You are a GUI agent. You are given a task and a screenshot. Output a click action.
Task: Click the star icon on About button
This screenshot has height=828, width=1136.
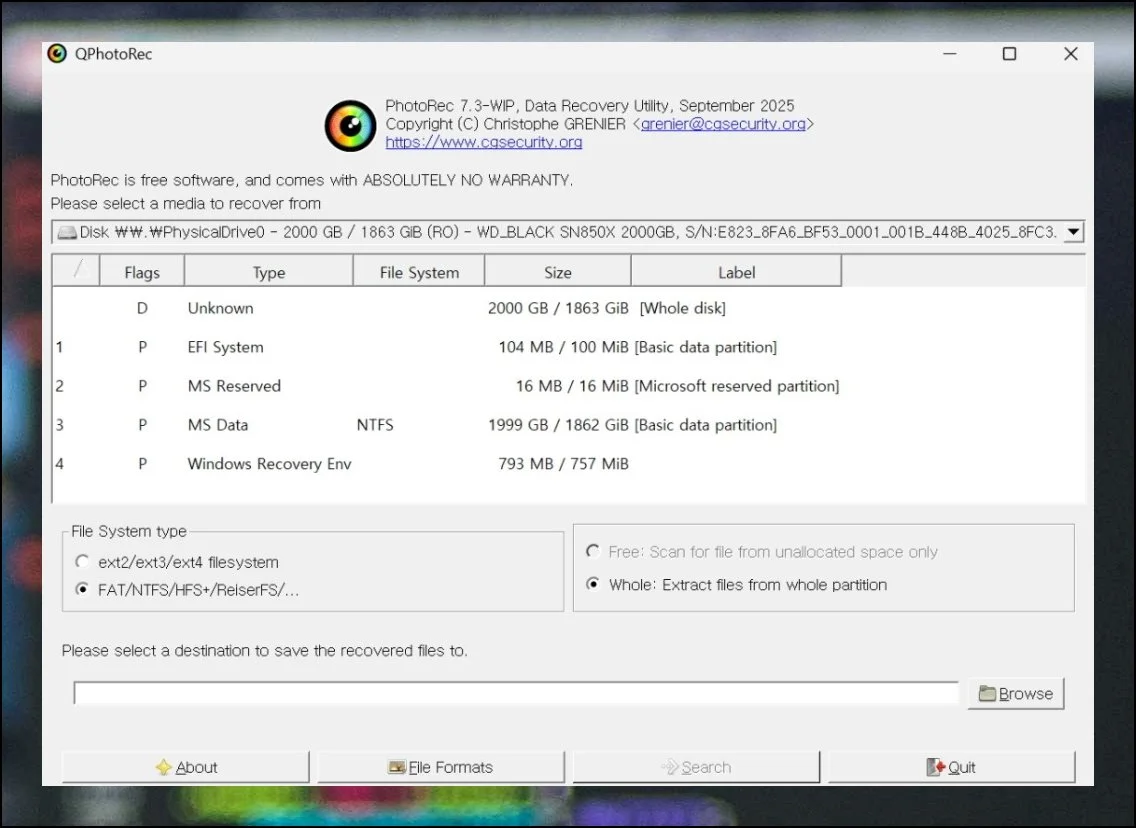pyautogui.click(x=164, y=768)
